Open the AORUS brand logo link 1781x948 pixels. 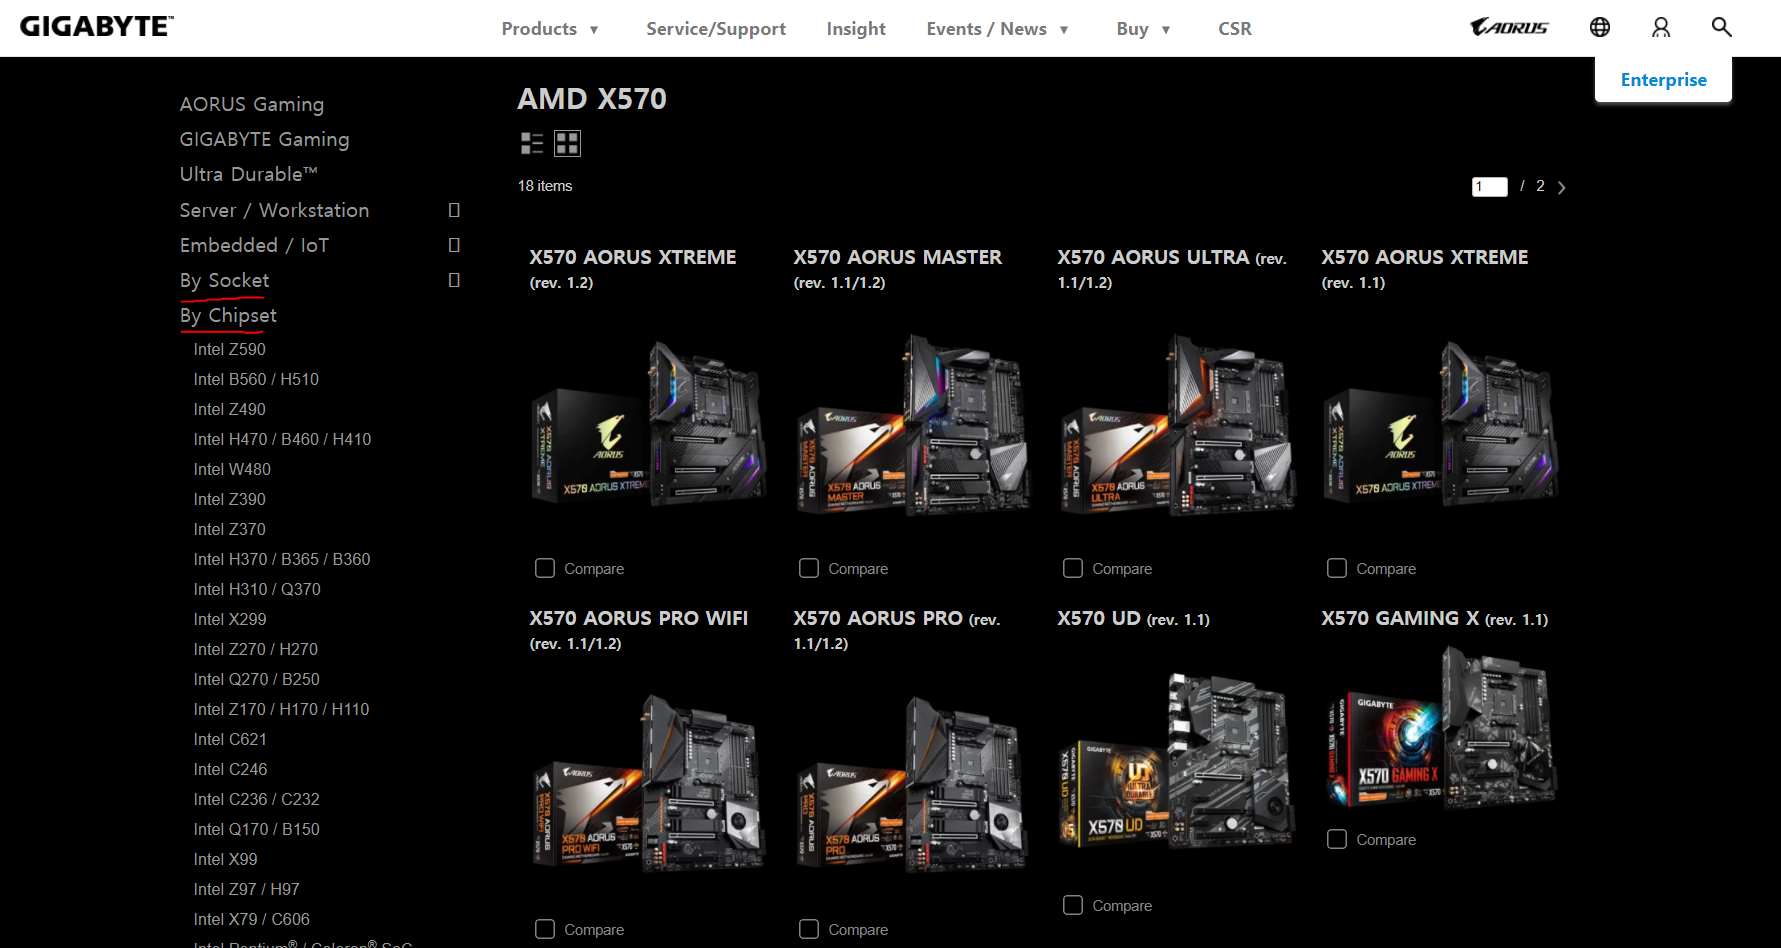click(x=1509, y=27)
